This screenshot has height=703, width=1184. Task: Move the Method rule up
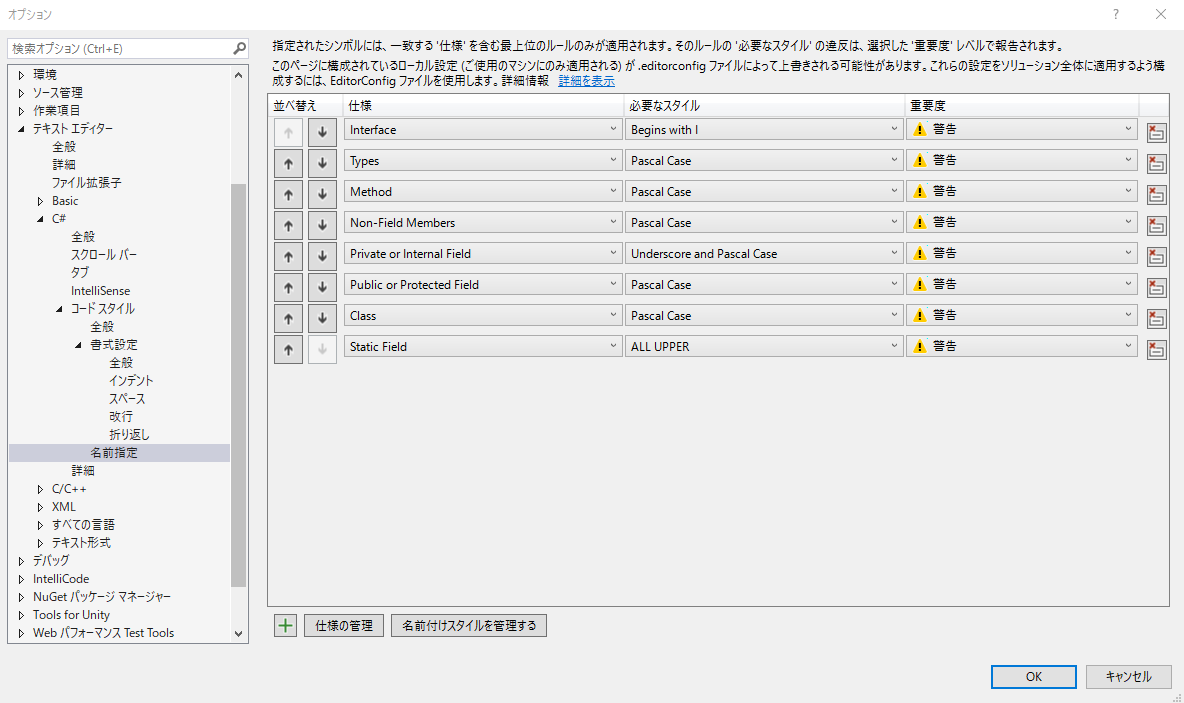point(288,194)
